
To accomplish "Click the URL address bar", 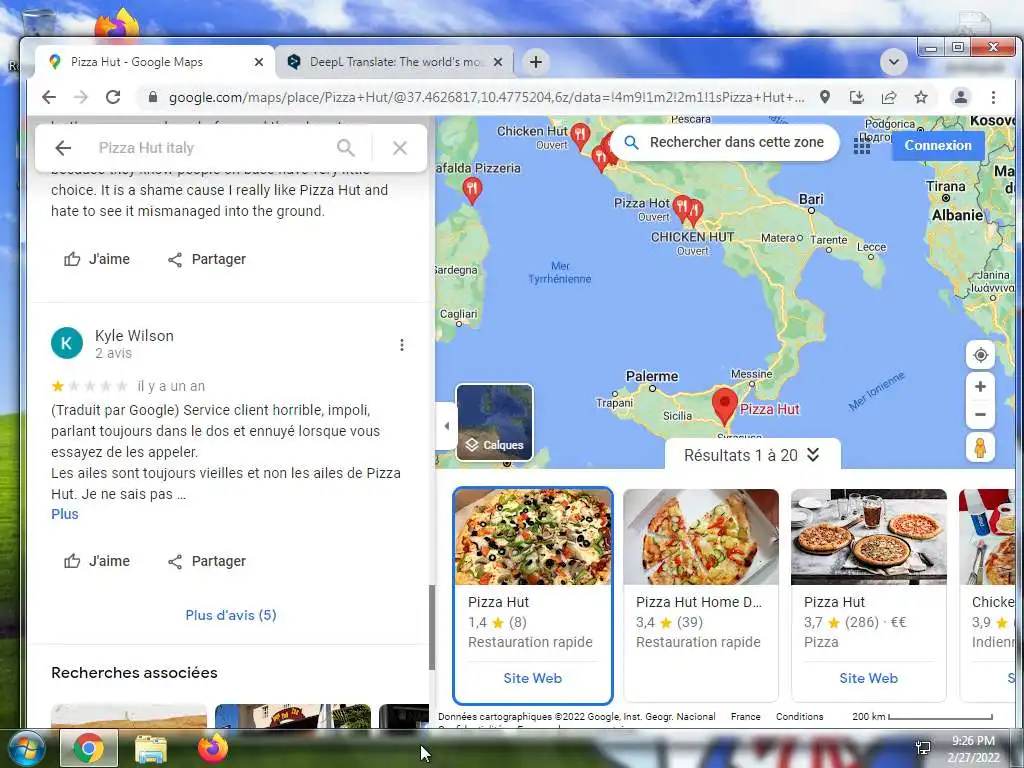I will tap(486, 97).
